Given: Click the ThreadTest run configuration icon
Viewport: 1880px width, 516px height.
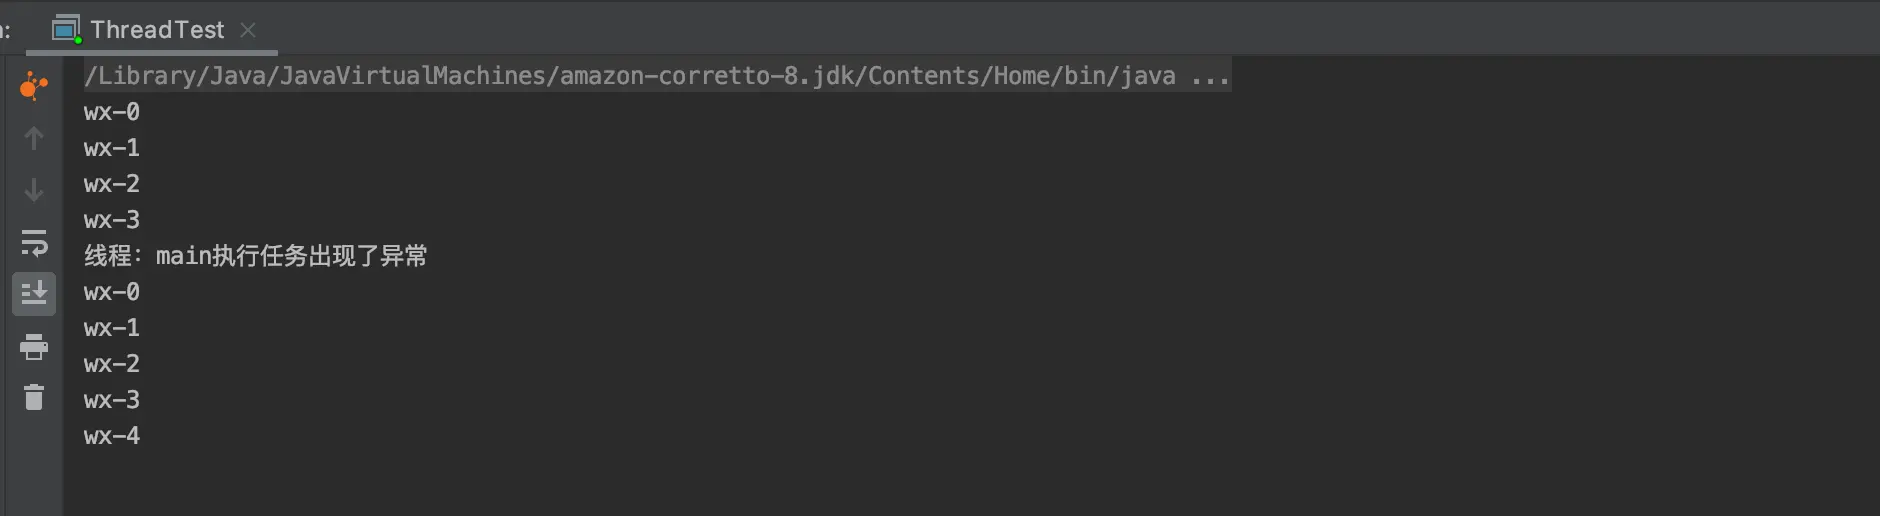Looking at the screenshot, I should tap(66, 30).
